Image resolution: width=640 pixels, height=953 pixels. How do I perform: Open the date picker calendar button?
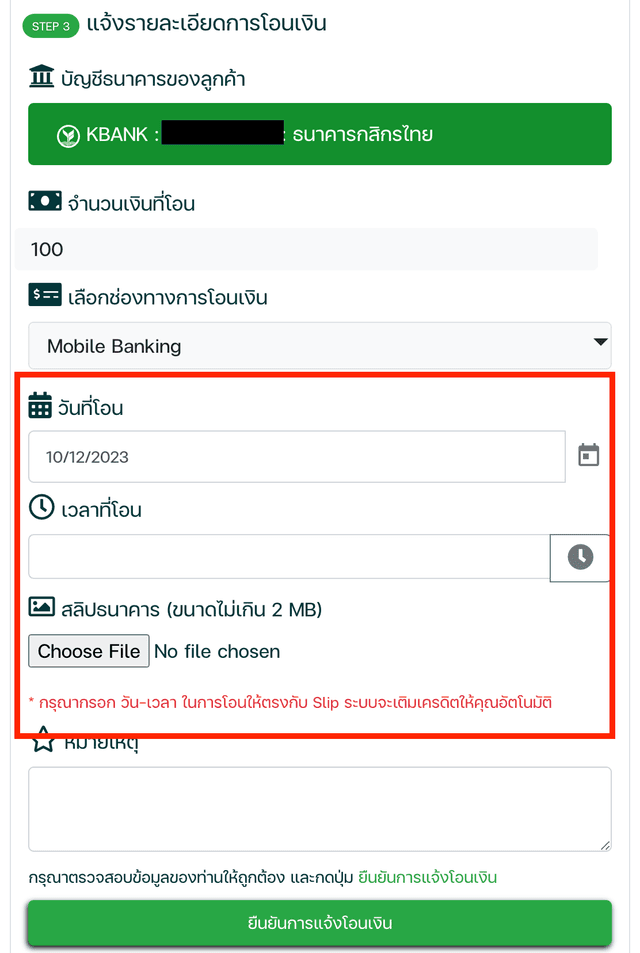click(x=588, y=455)
